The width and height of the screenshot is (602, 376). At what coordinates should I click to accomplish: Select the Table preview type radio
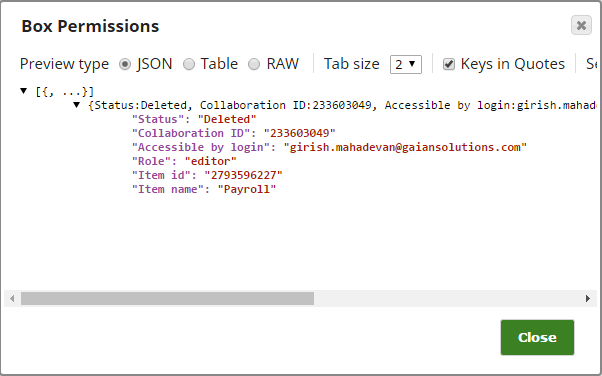[189, 64]
